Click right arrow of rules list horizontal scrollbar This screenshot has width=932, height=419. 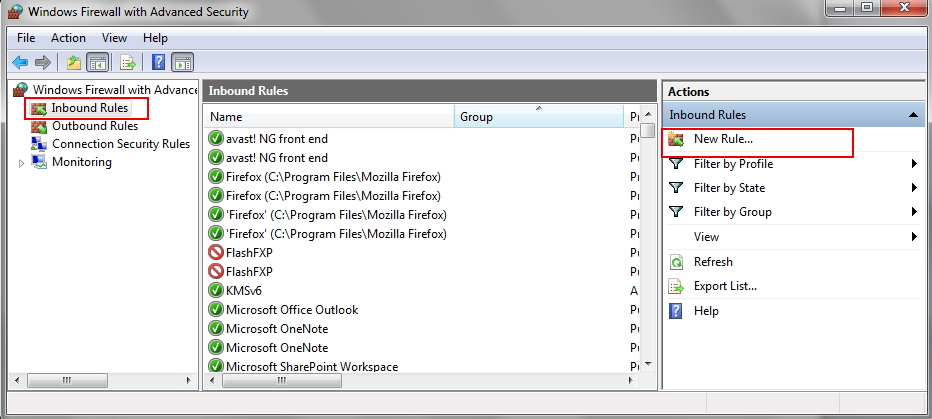tap(631, 381)
